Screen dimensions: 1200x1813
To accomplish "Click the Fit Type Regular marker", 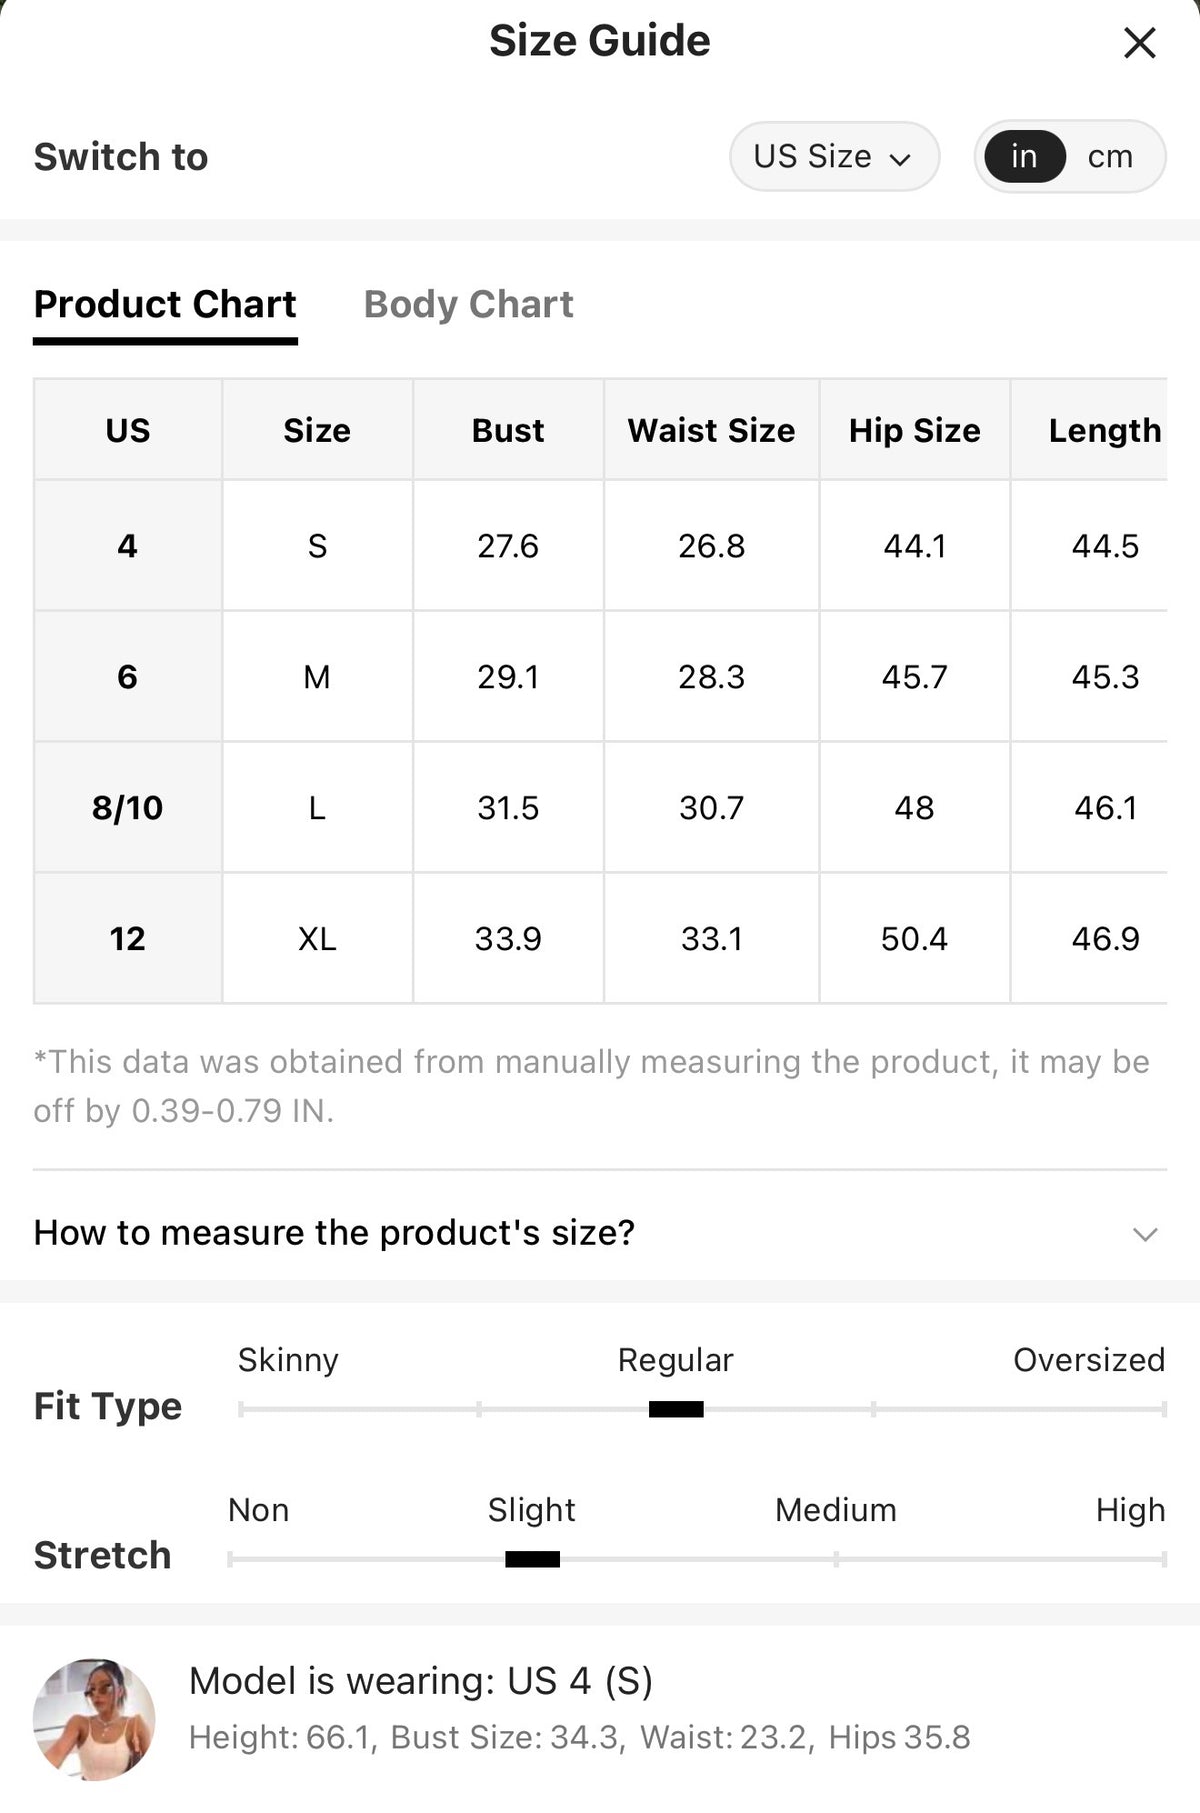I will pos(676,1409).
